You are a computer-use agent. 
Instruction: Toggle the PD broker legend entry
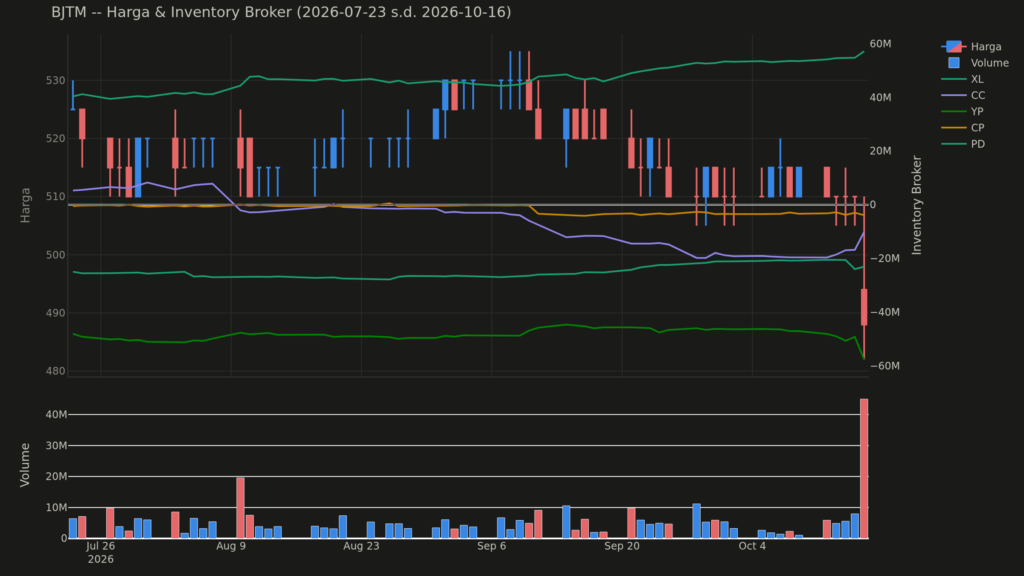[x=963, y=144]
